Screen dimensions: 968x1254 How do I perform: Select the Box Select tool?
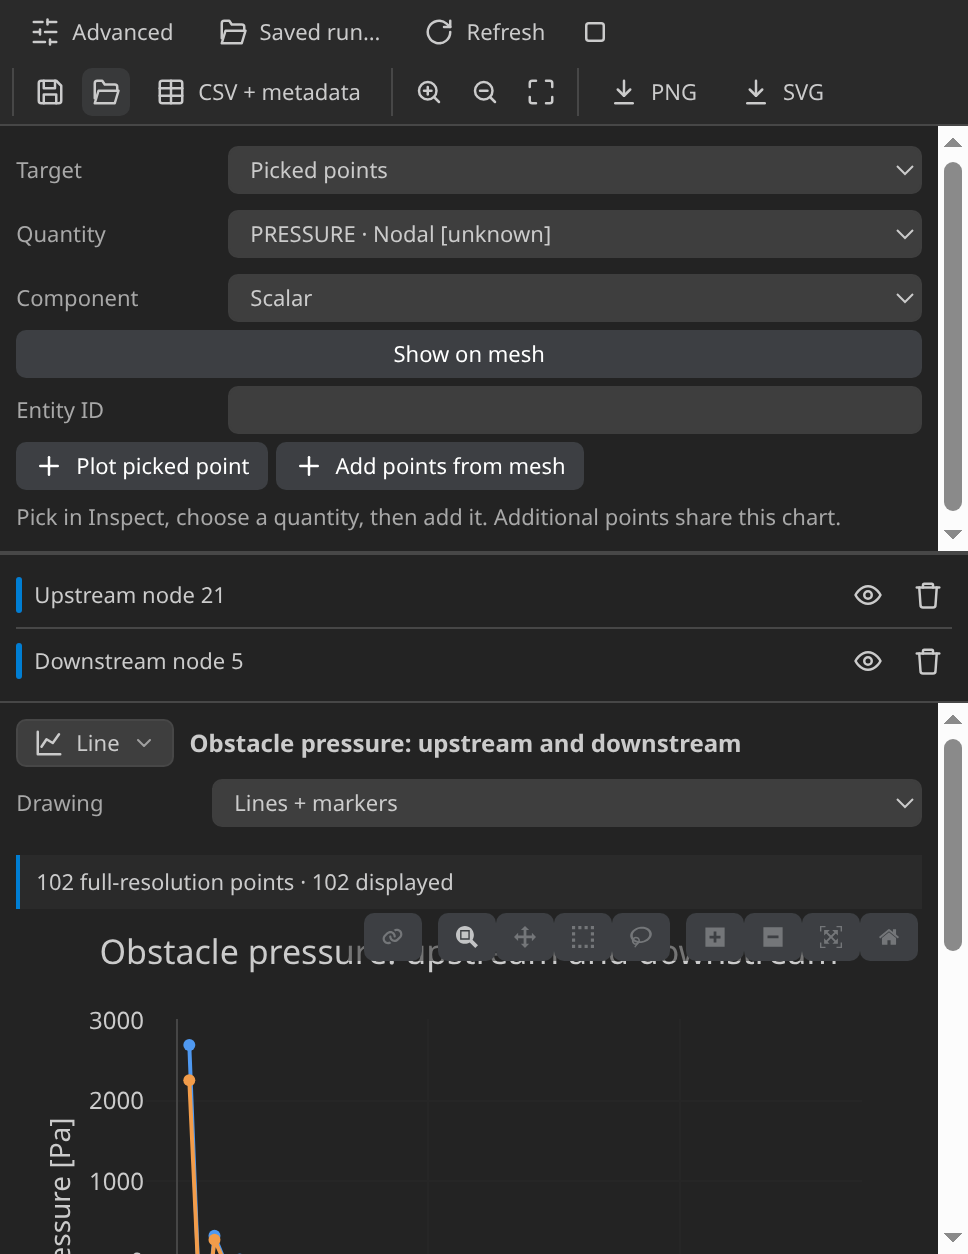(583, 937)
